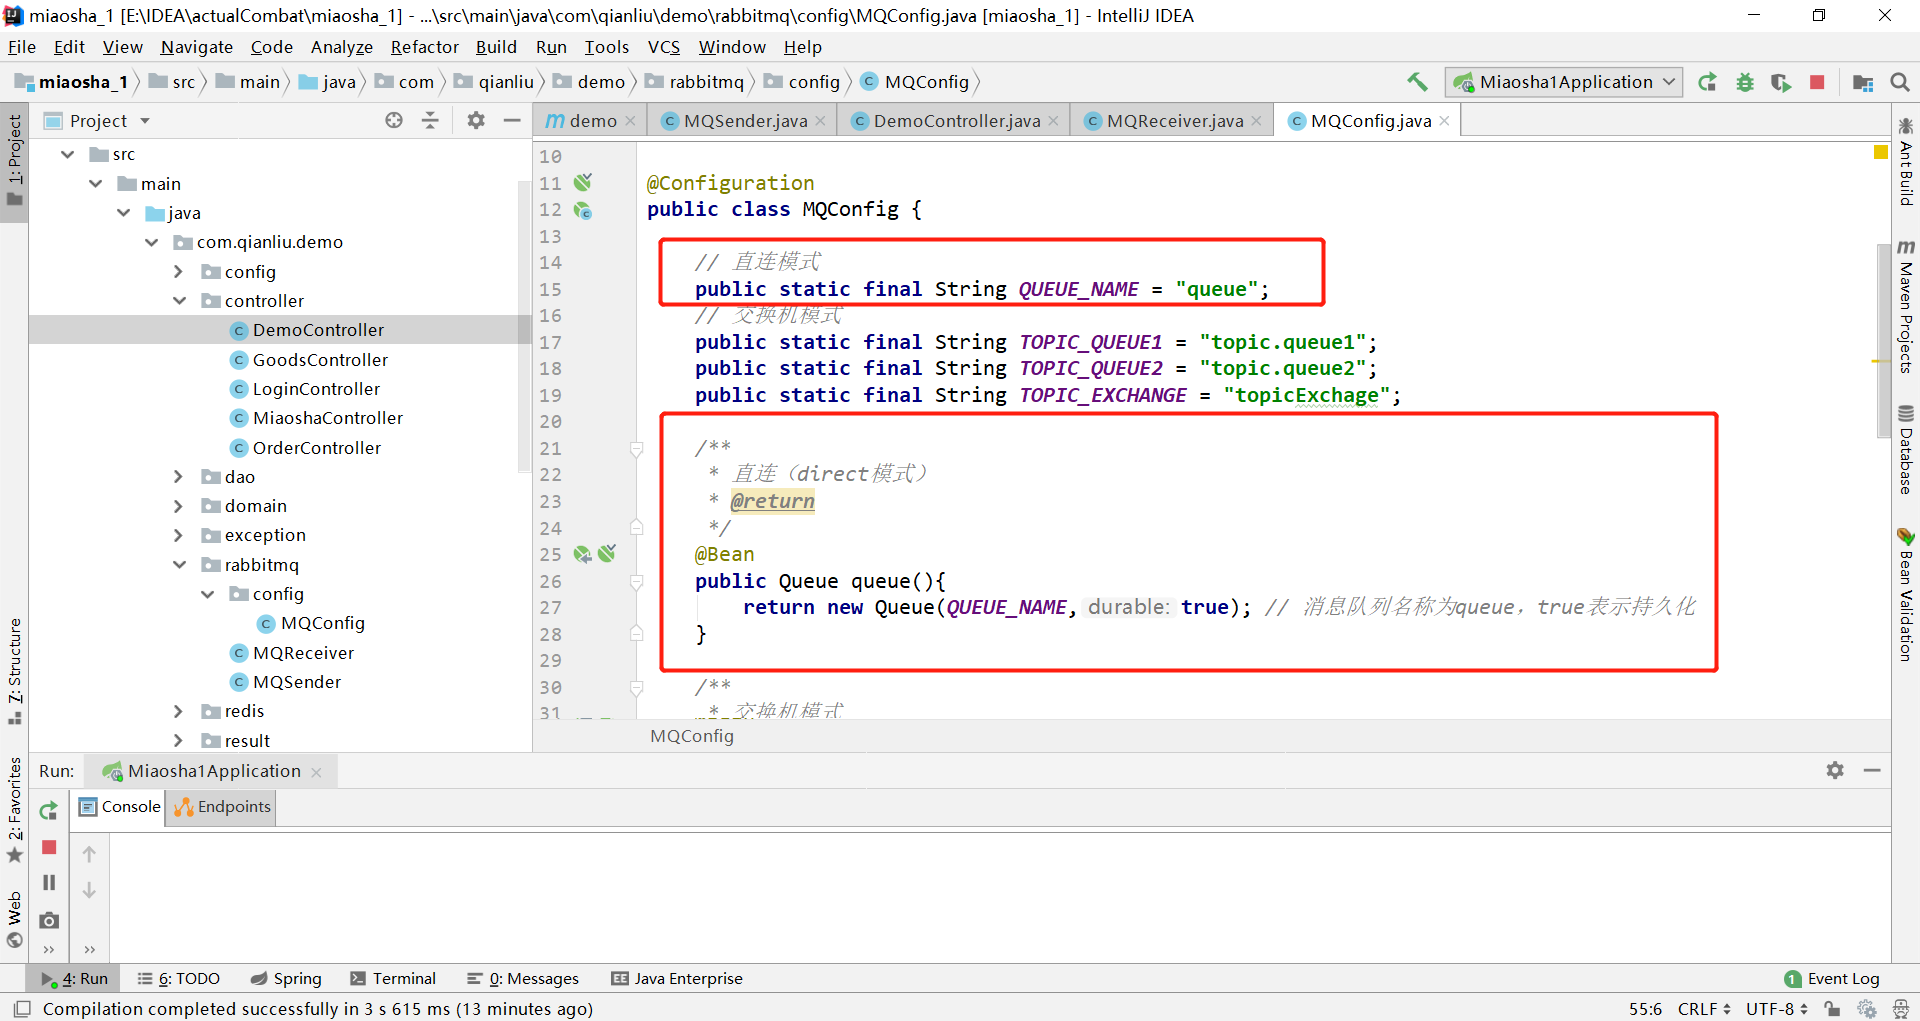The image size is (1920, 1021).
Task: Open the Ant Build tool window
Action: click(1906, 162)
